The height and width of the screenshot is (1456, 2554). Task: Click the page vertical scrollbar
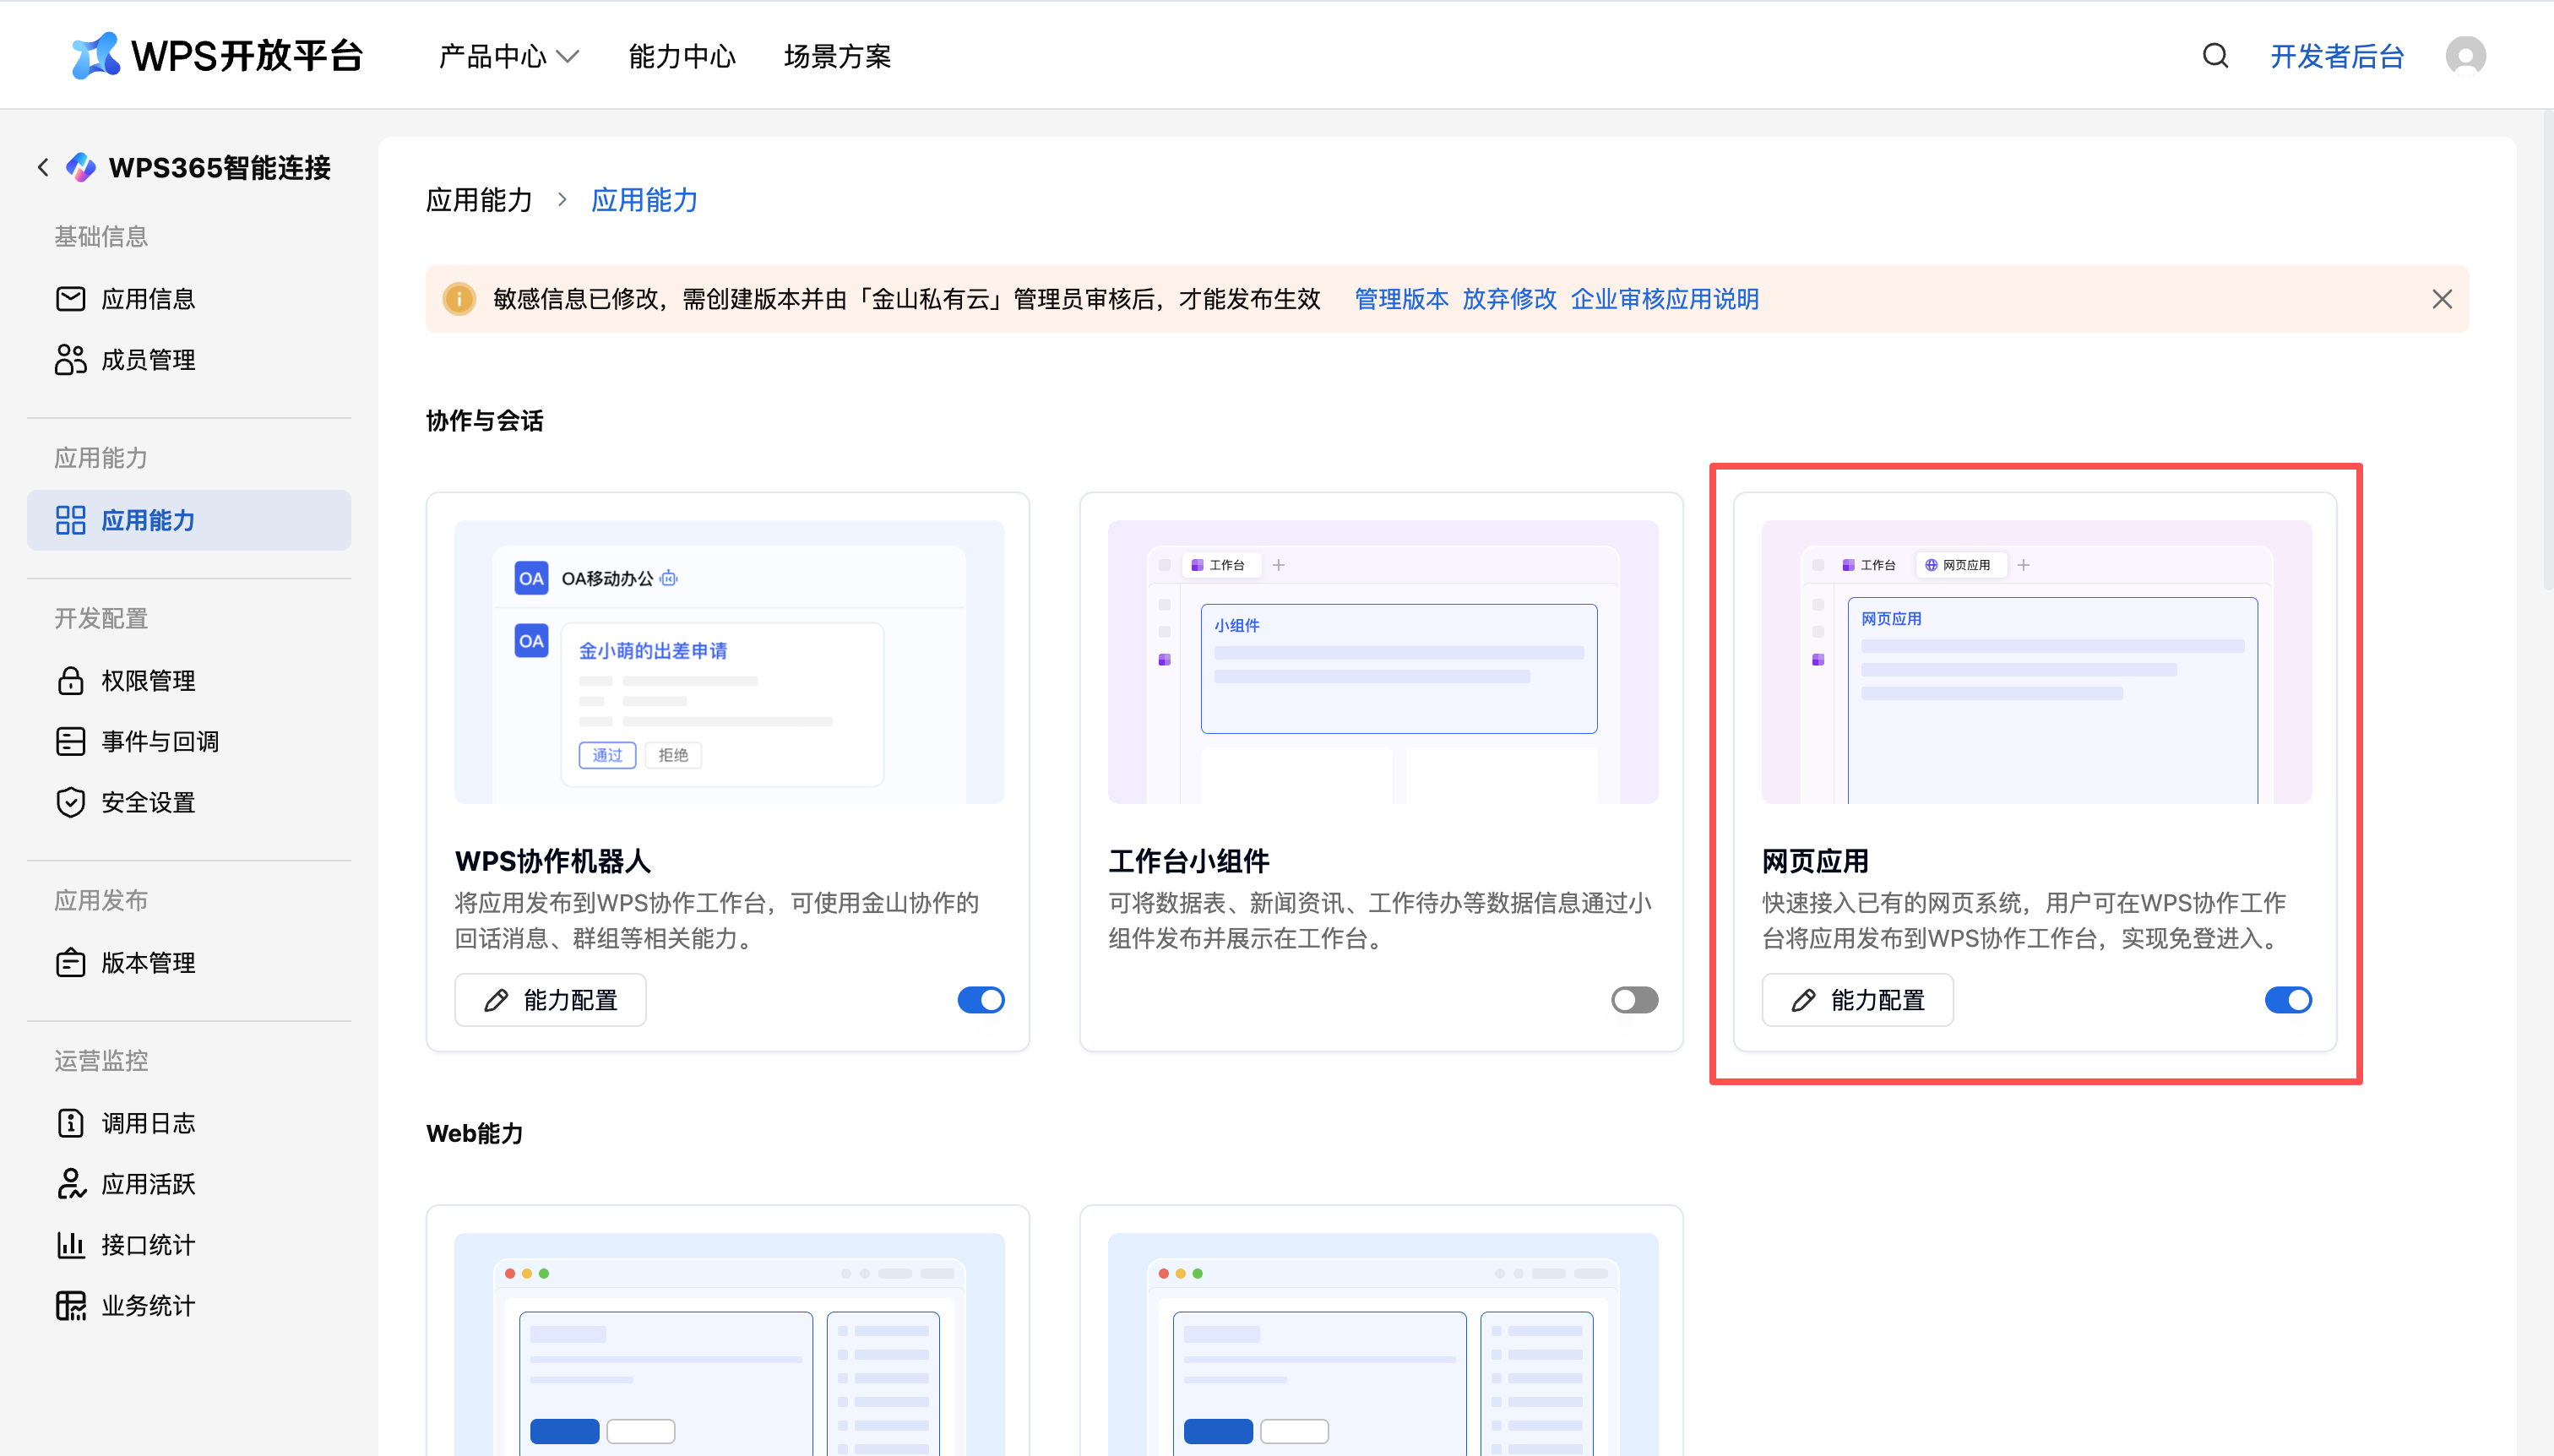point(2548,350)
